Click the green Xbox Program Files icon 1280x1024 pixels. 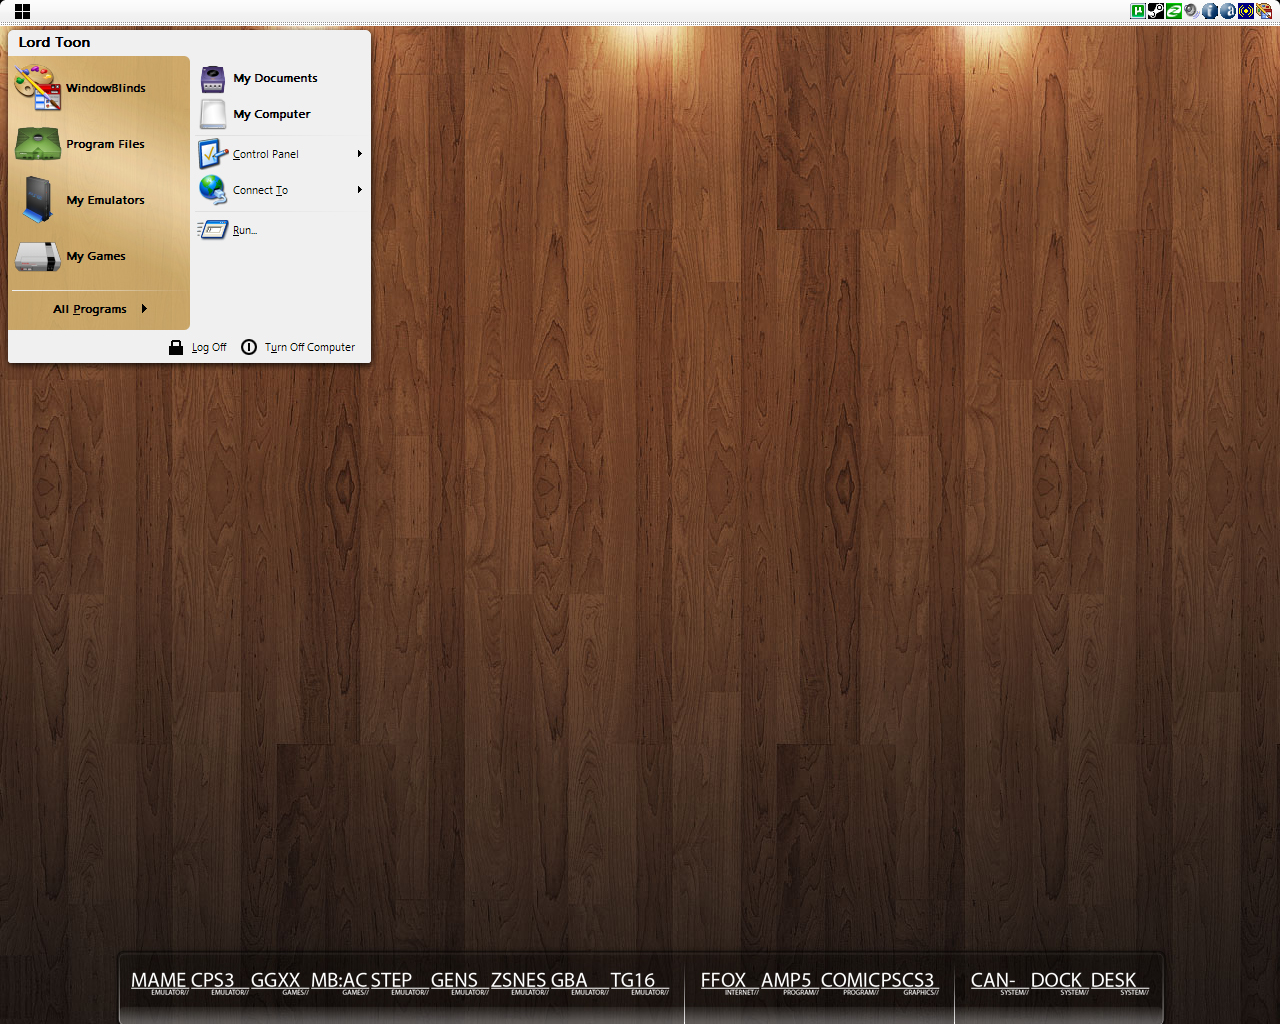(x=38, y=144)
